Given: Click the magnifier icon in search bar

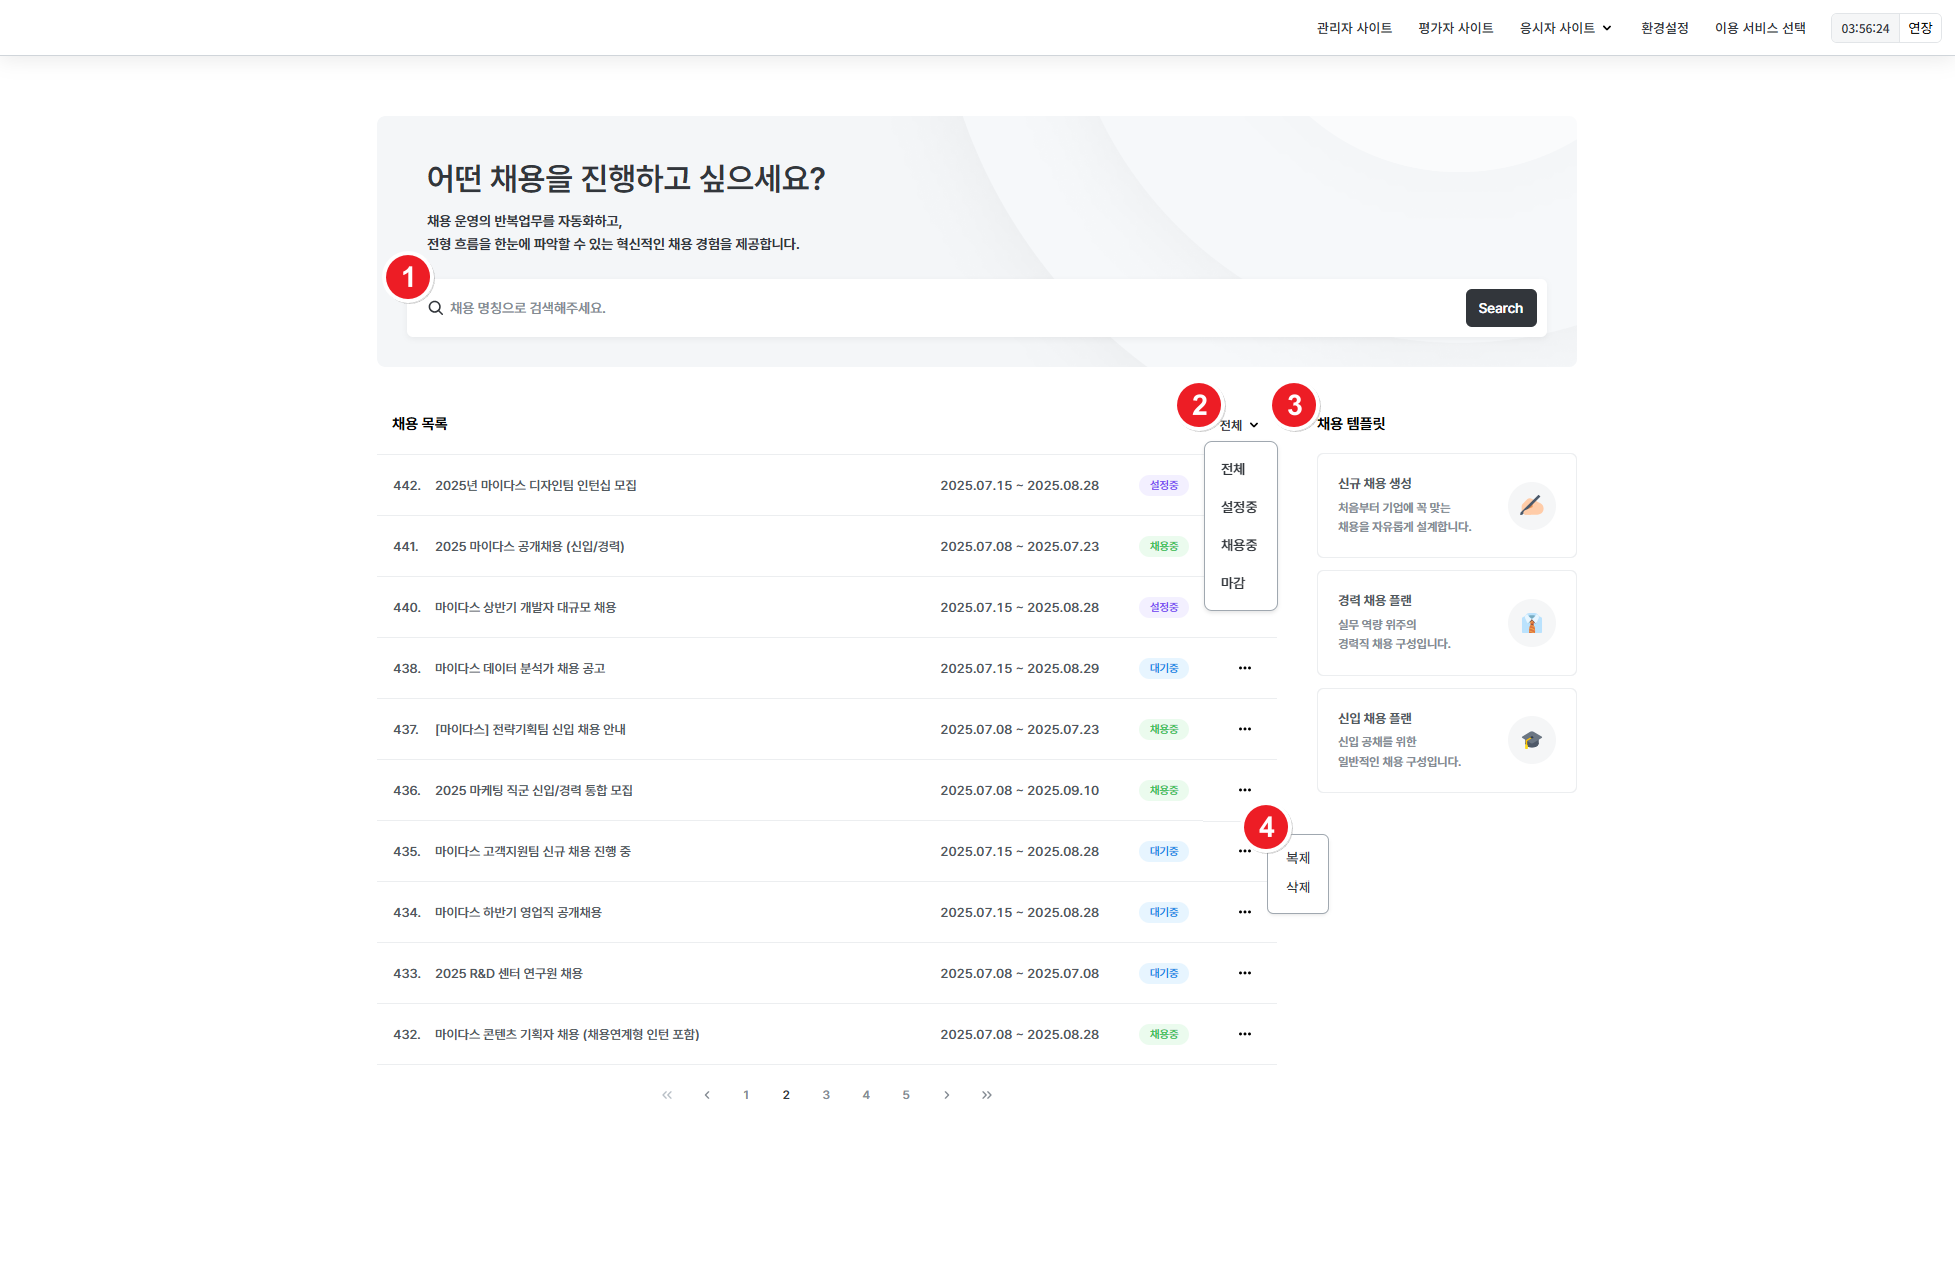Looking at the screenshot, I should click(436, 308).
